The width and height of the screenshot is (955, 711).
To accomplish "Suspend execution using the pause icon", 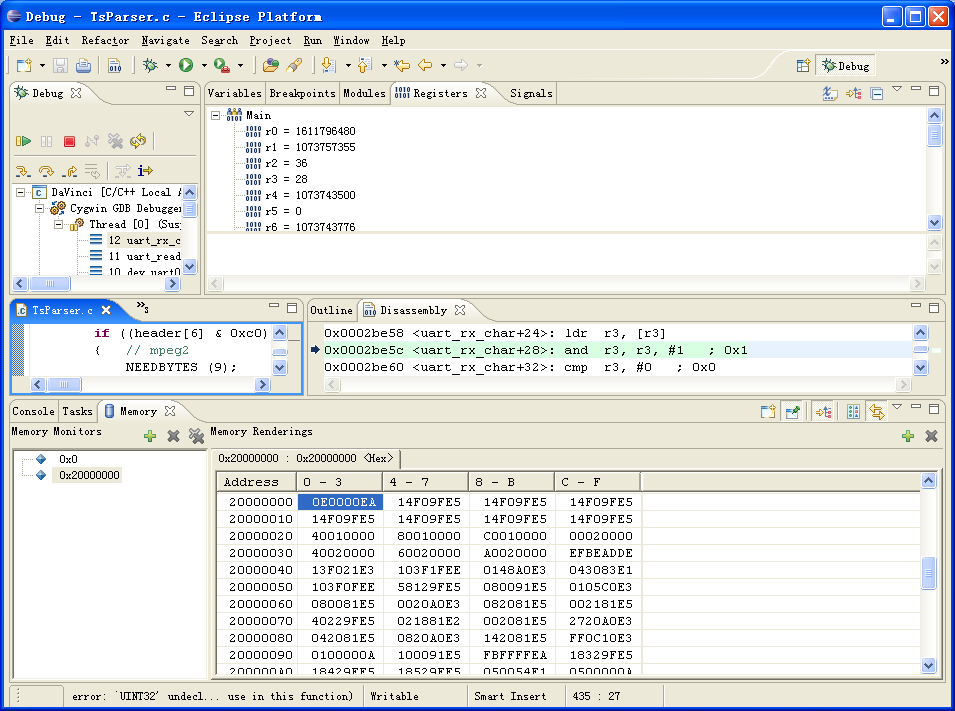I will click(46, 141).
